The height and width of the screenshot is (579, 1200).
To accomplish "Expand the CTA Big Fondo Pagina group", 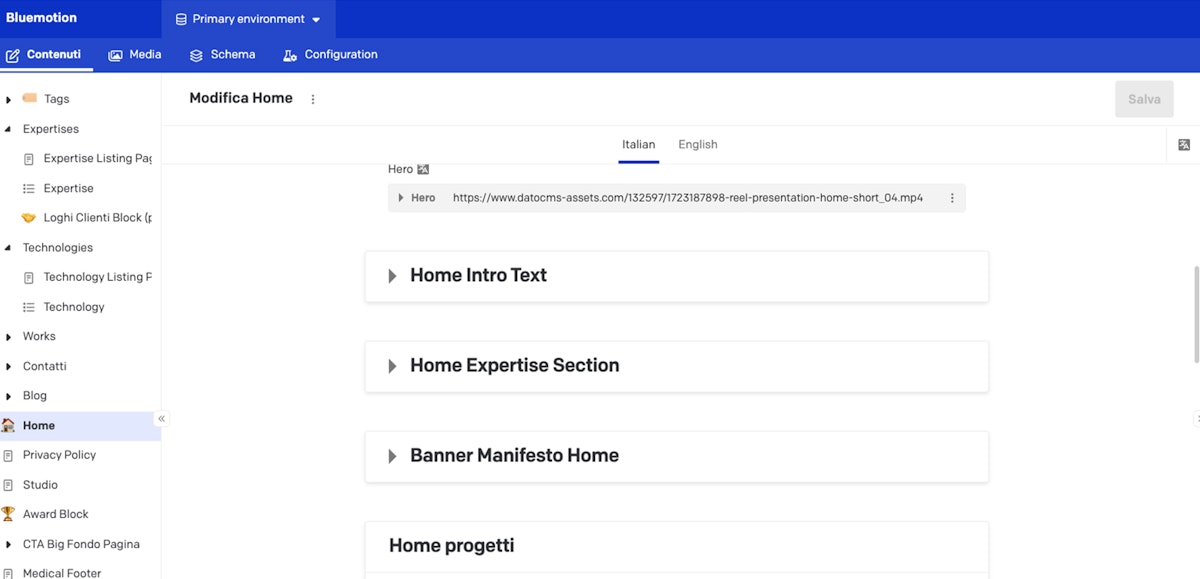I will [9, 545].
